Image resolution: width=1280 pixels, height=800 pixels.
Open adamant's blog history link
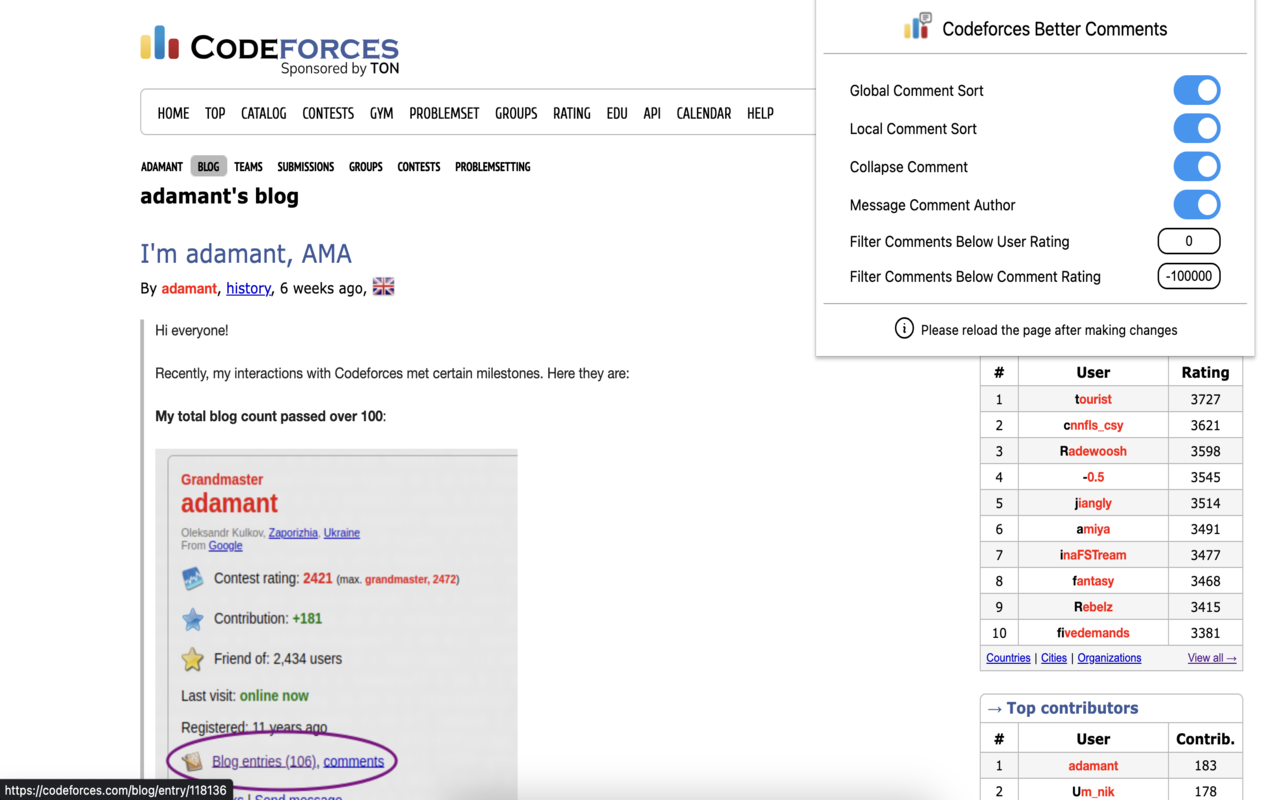pyautogui.click(x=248, y=288)
